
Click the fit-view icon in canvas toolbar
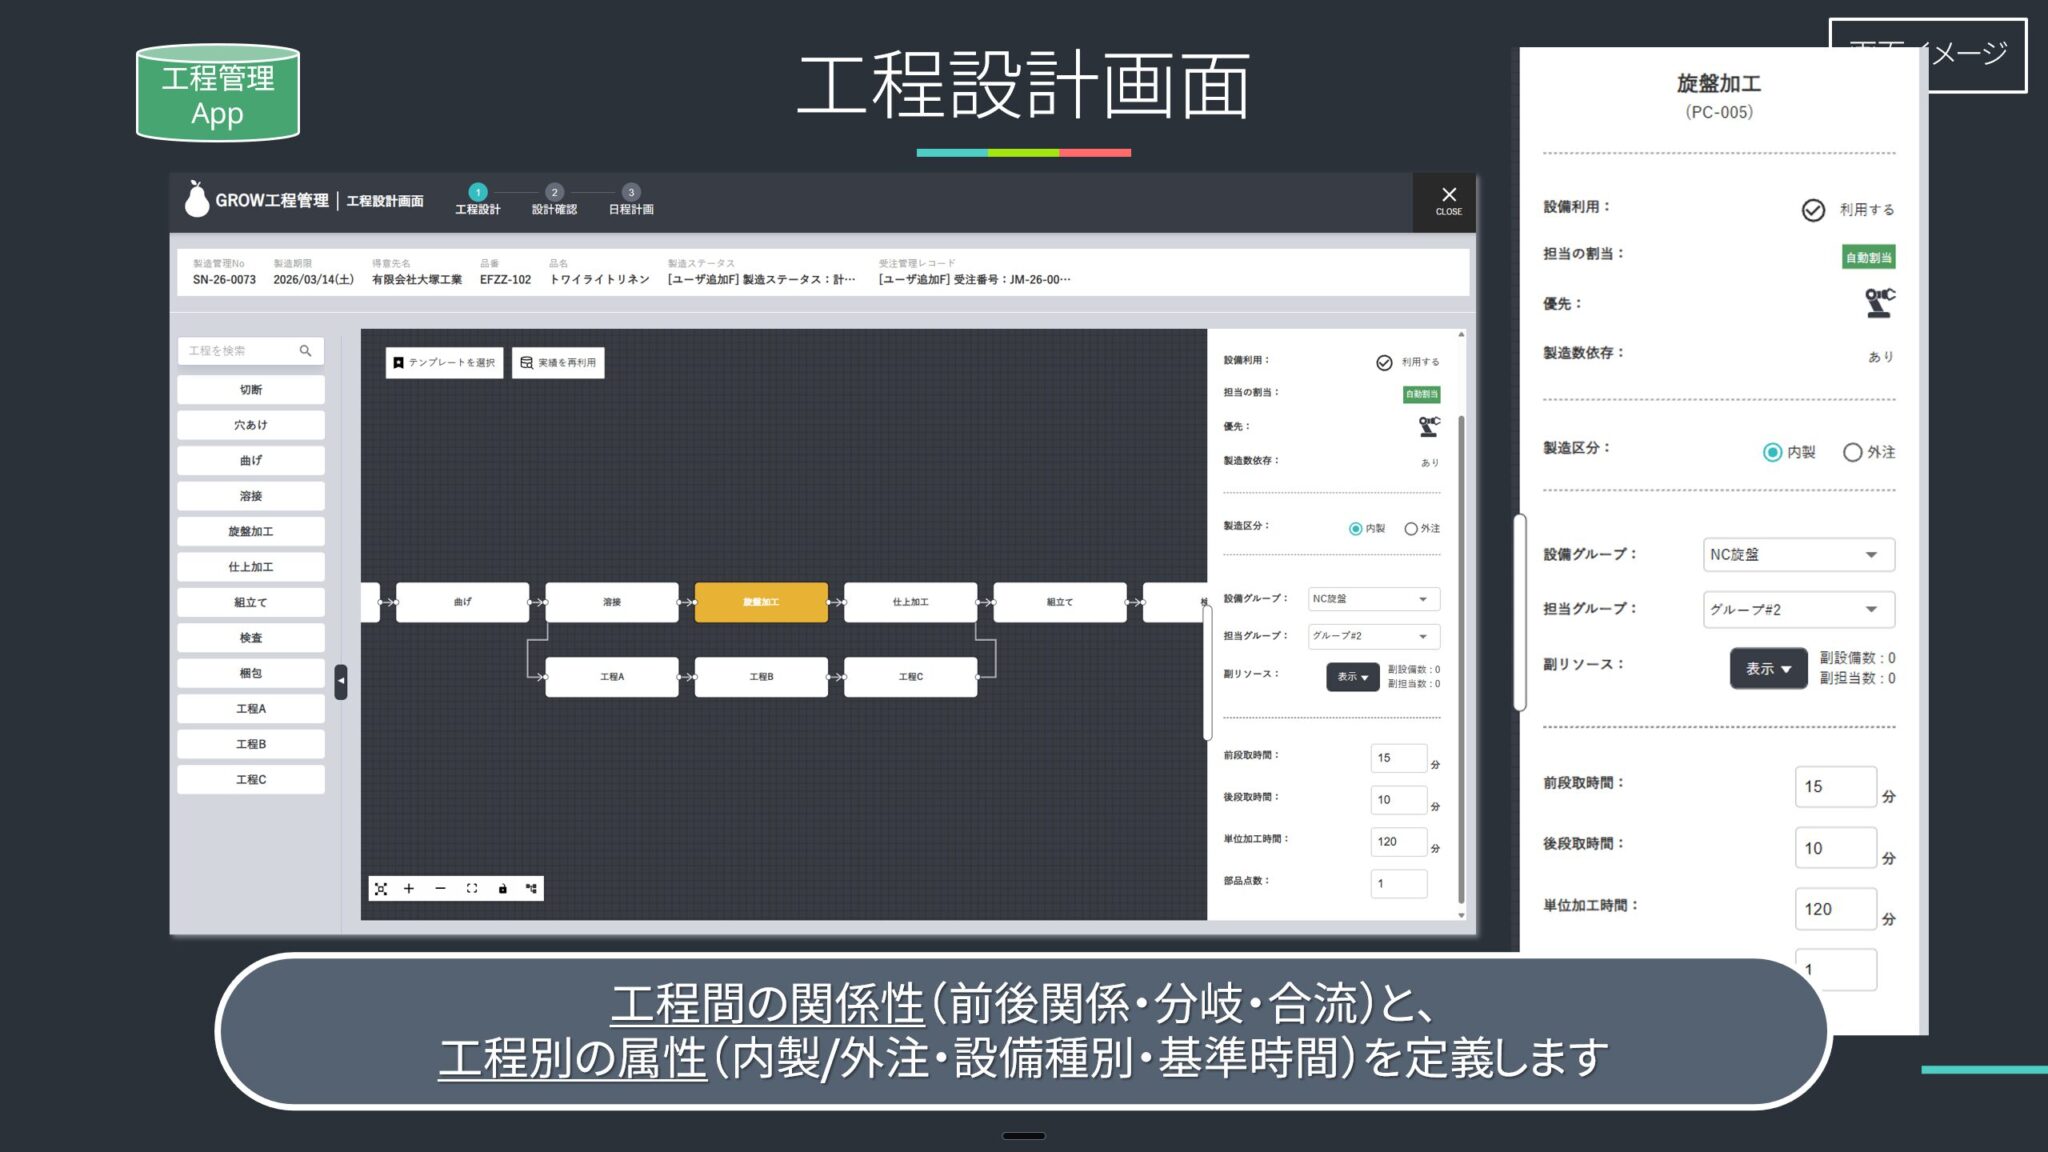[x=381, y=888]
